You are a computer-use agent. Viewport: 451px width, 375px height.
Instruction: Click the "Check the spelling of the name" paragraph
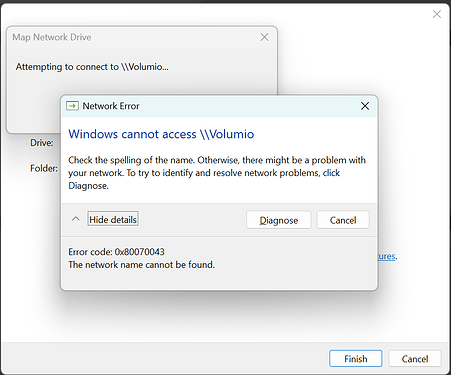[217, 173]
